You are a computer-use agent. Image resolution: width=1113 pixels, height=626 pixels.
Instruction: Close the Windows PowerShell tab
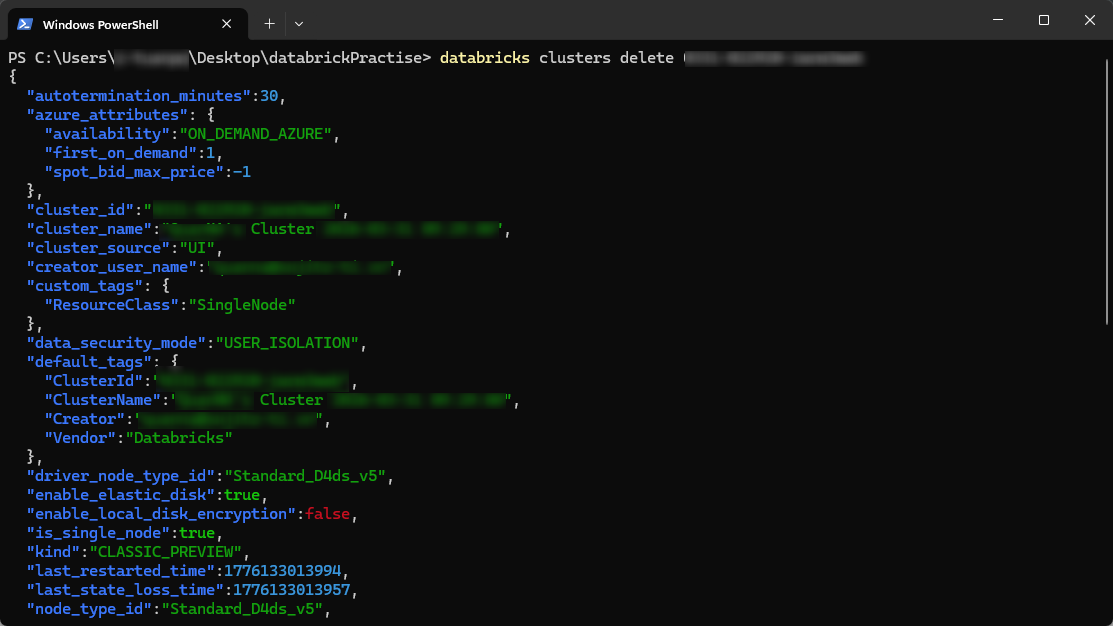point(229,24)
